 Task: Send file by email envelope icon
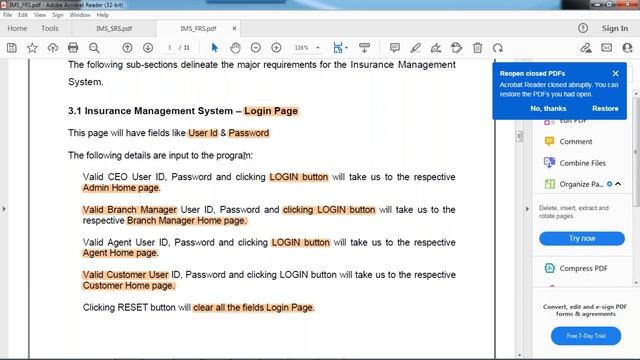607,48
